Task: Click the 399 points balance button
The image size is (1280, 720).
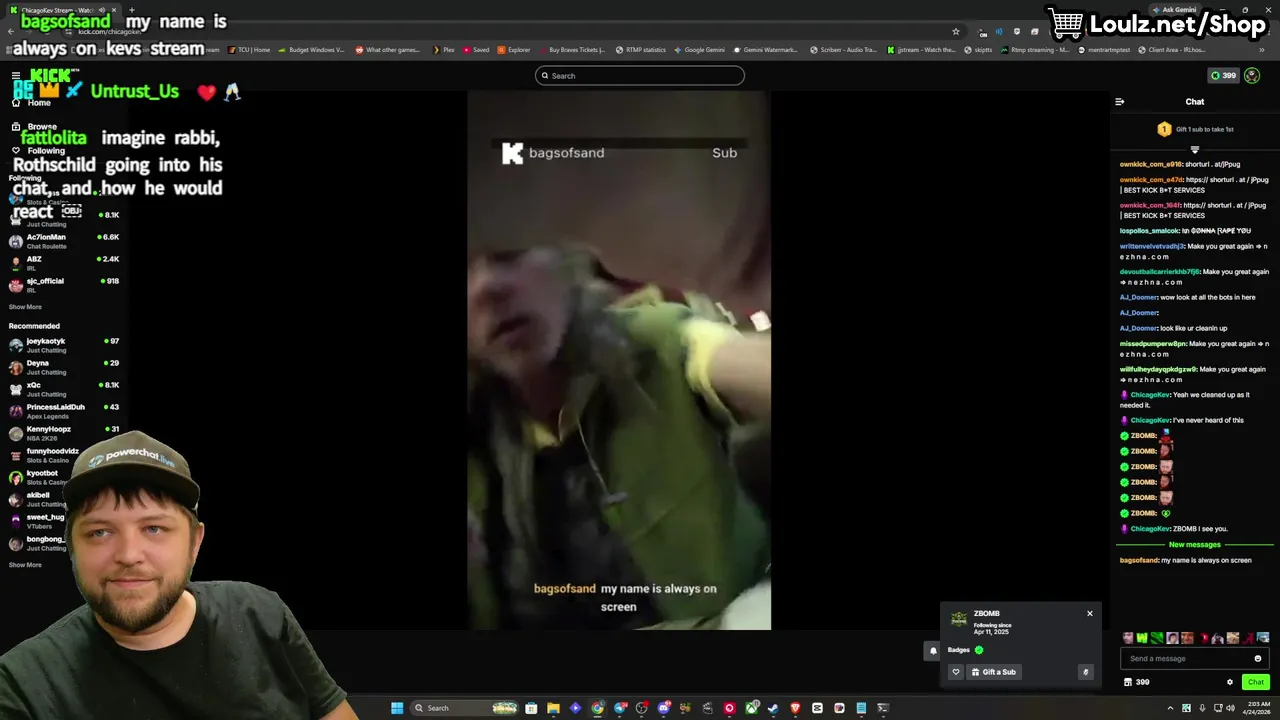Action: pyautogui.click(x=1224, y=76)
